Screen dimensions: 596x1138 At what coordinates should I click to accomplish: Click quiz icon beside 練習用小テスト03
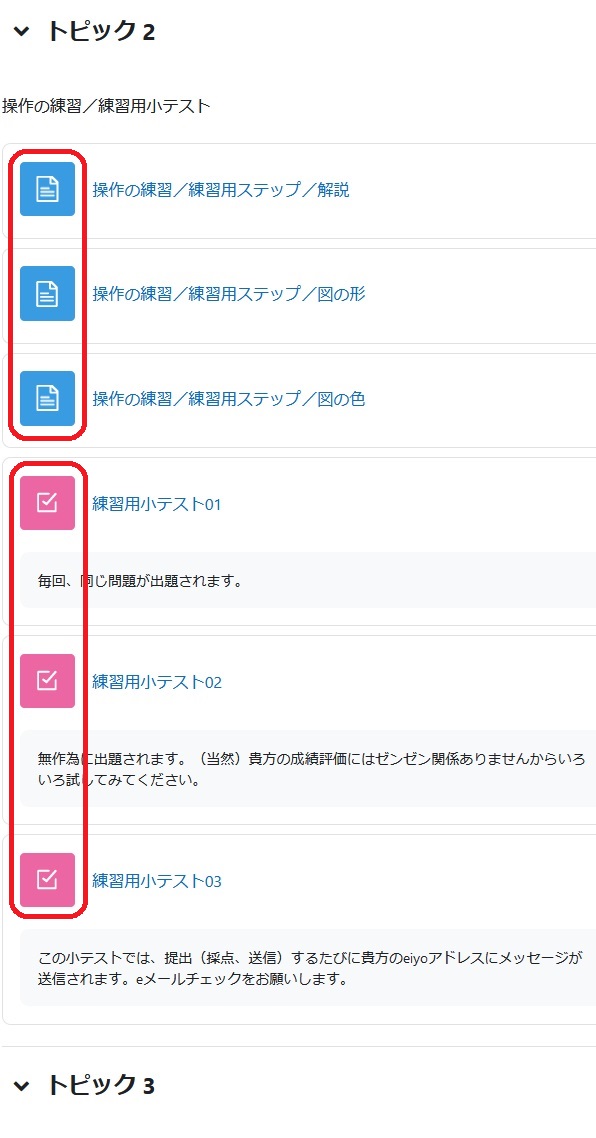pyautogui.click(x=47, y=880)
